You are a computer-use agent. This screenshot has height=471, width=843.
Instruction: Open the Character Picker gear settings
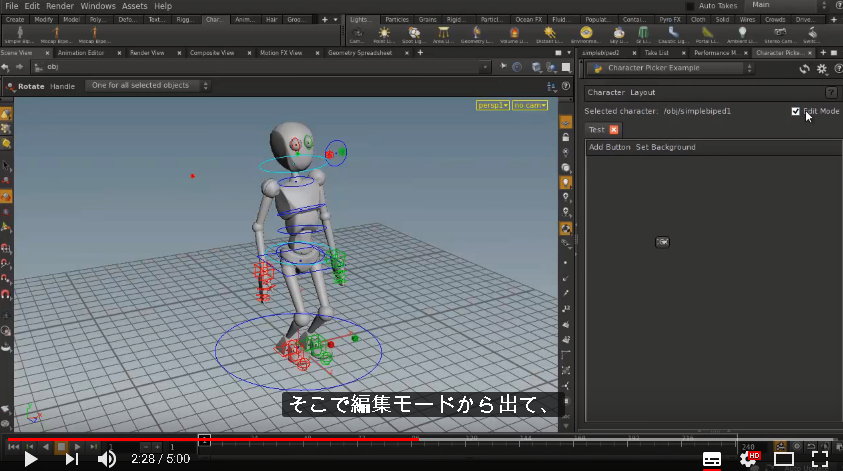tap(821, 69)
